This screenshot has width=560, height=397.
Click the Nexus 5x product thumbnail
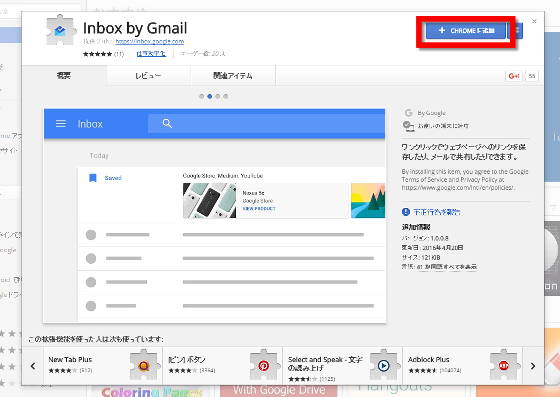(x=209, y=201)
